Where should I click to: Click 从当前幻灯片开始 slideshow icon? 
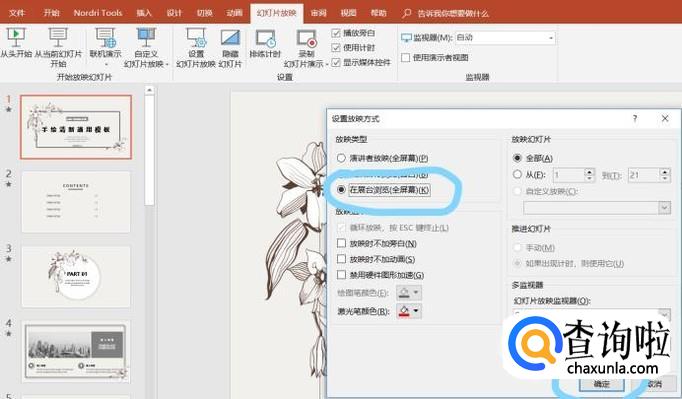point(58,38)
